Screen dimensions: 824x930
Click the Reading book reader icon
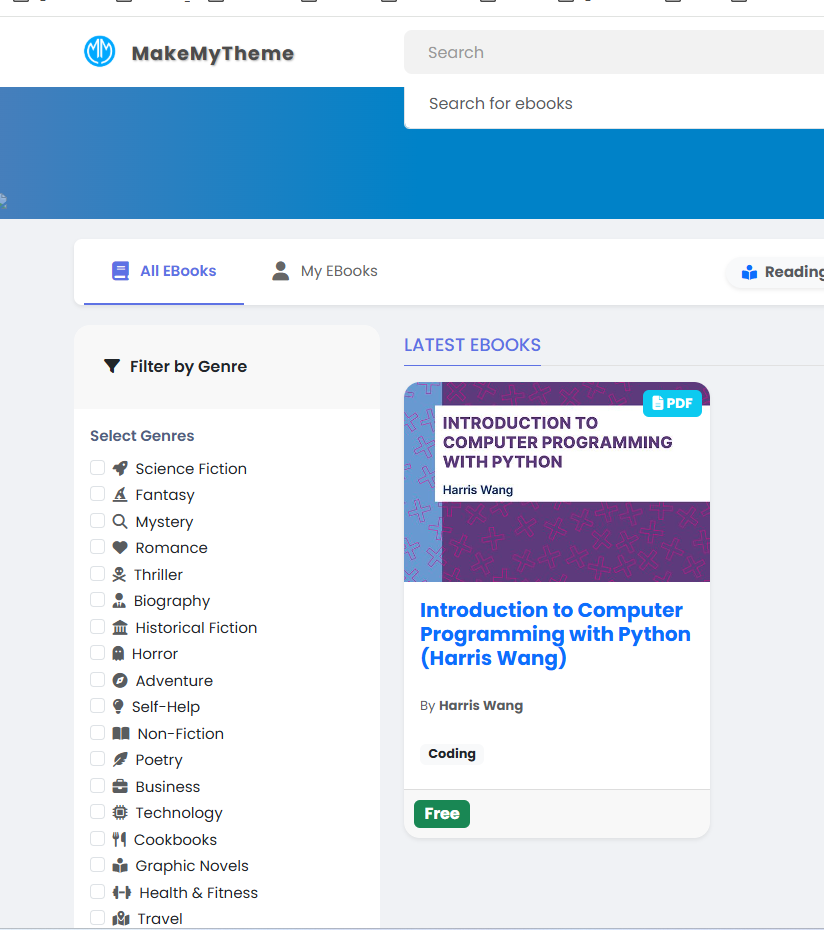click(749, 272)
